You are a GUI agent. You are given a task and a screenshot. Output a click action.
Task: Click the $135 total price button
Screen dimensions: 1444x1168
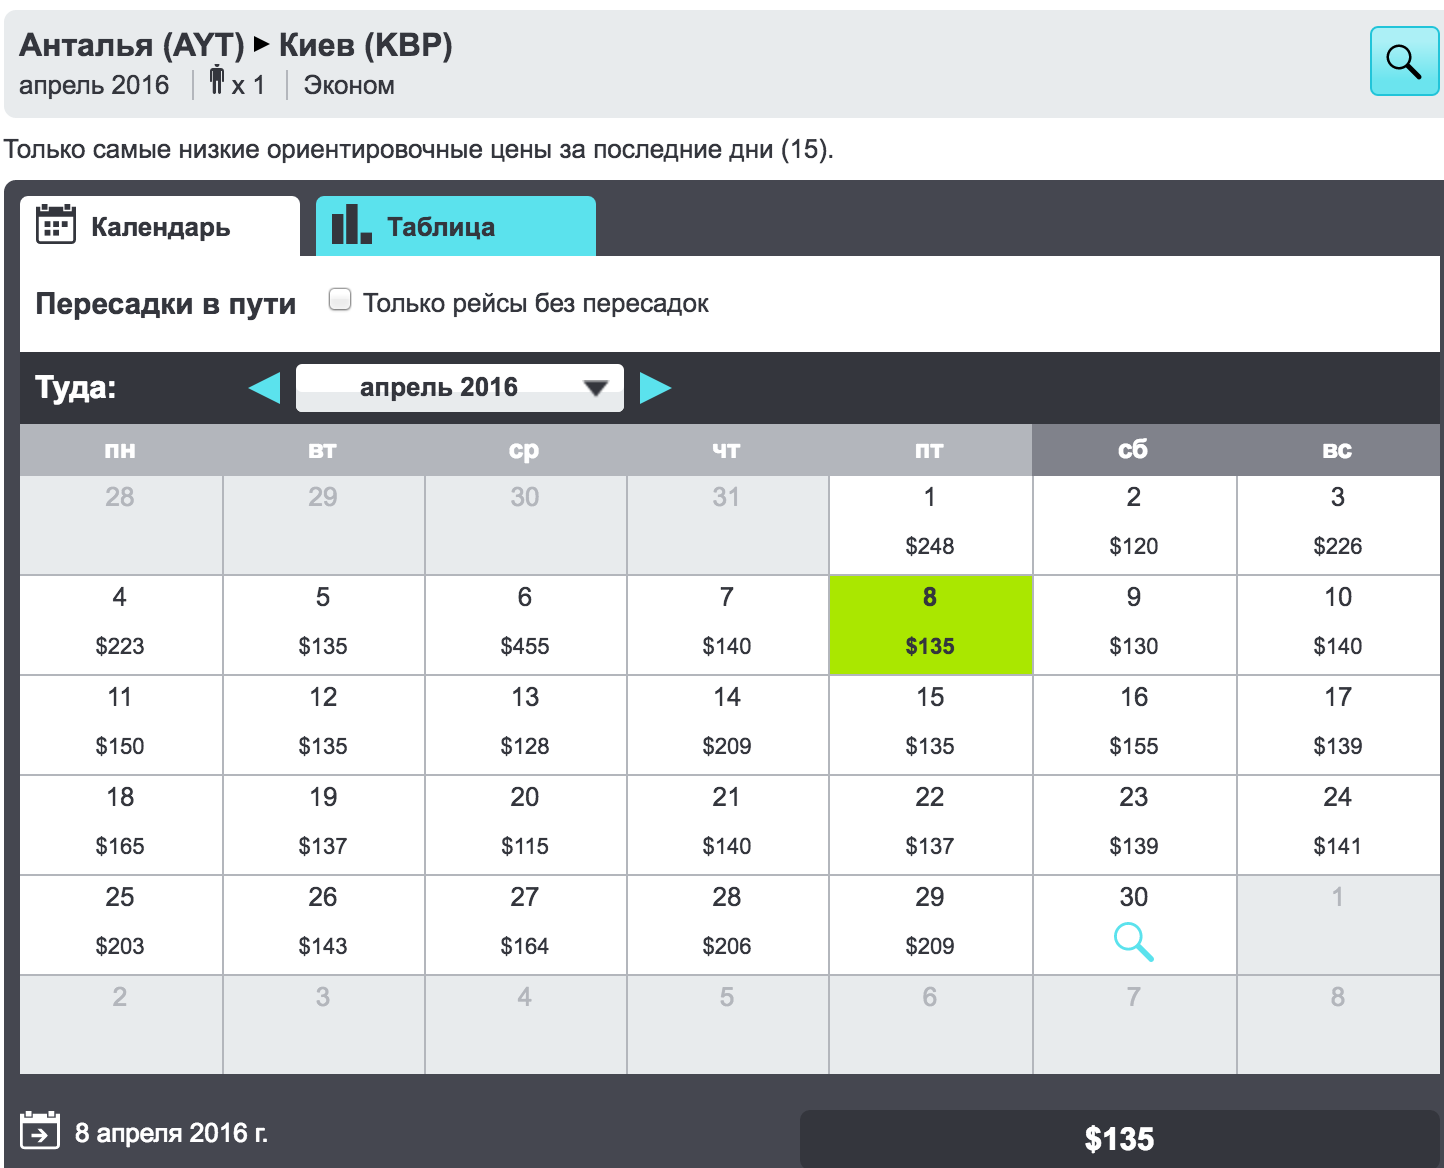(x=1119, y=1139)
